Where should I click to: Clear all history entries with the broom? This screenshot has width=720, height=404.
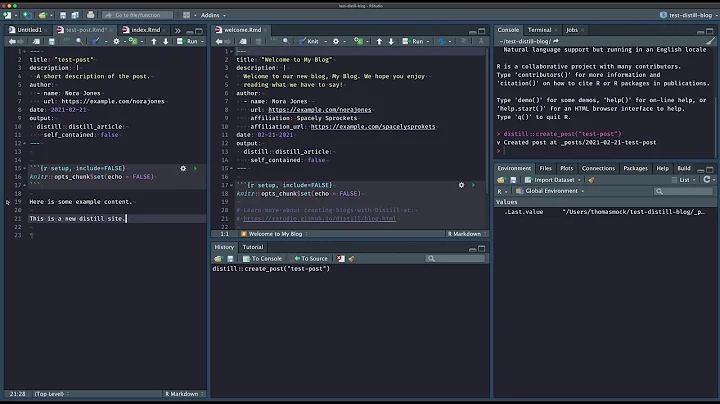tap(352, 259)
